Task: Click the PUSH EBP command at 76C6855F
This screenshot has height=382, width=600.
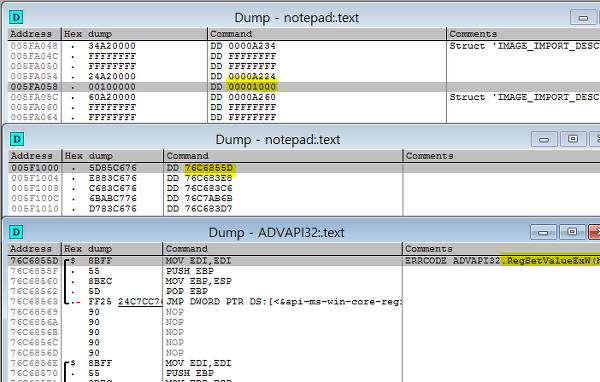Action: pos(190,271)
